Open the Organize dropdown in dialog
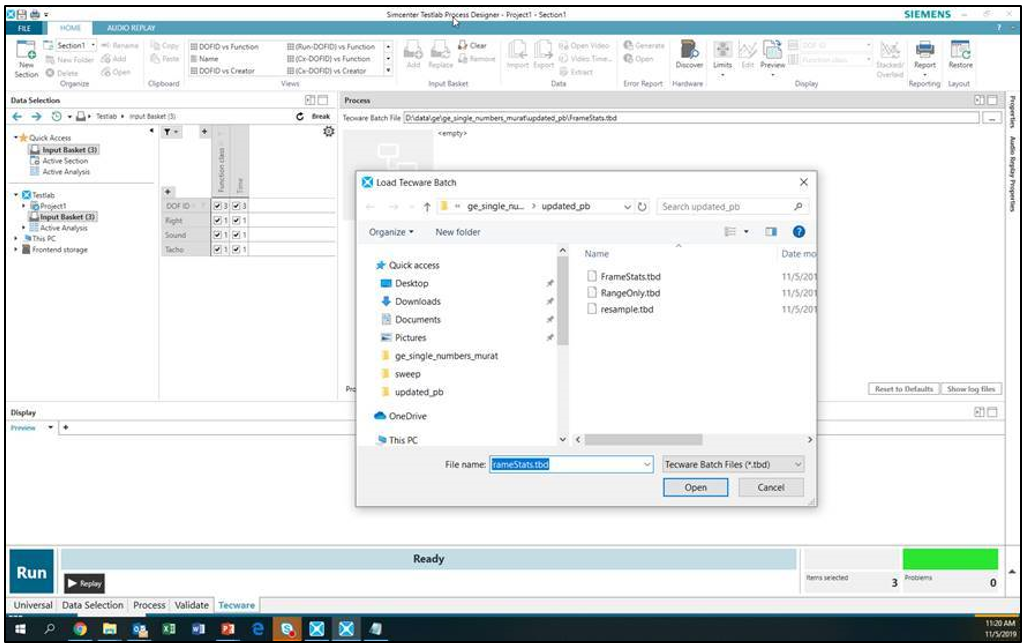The image size is (1025, 644). [x=390, y=232]
